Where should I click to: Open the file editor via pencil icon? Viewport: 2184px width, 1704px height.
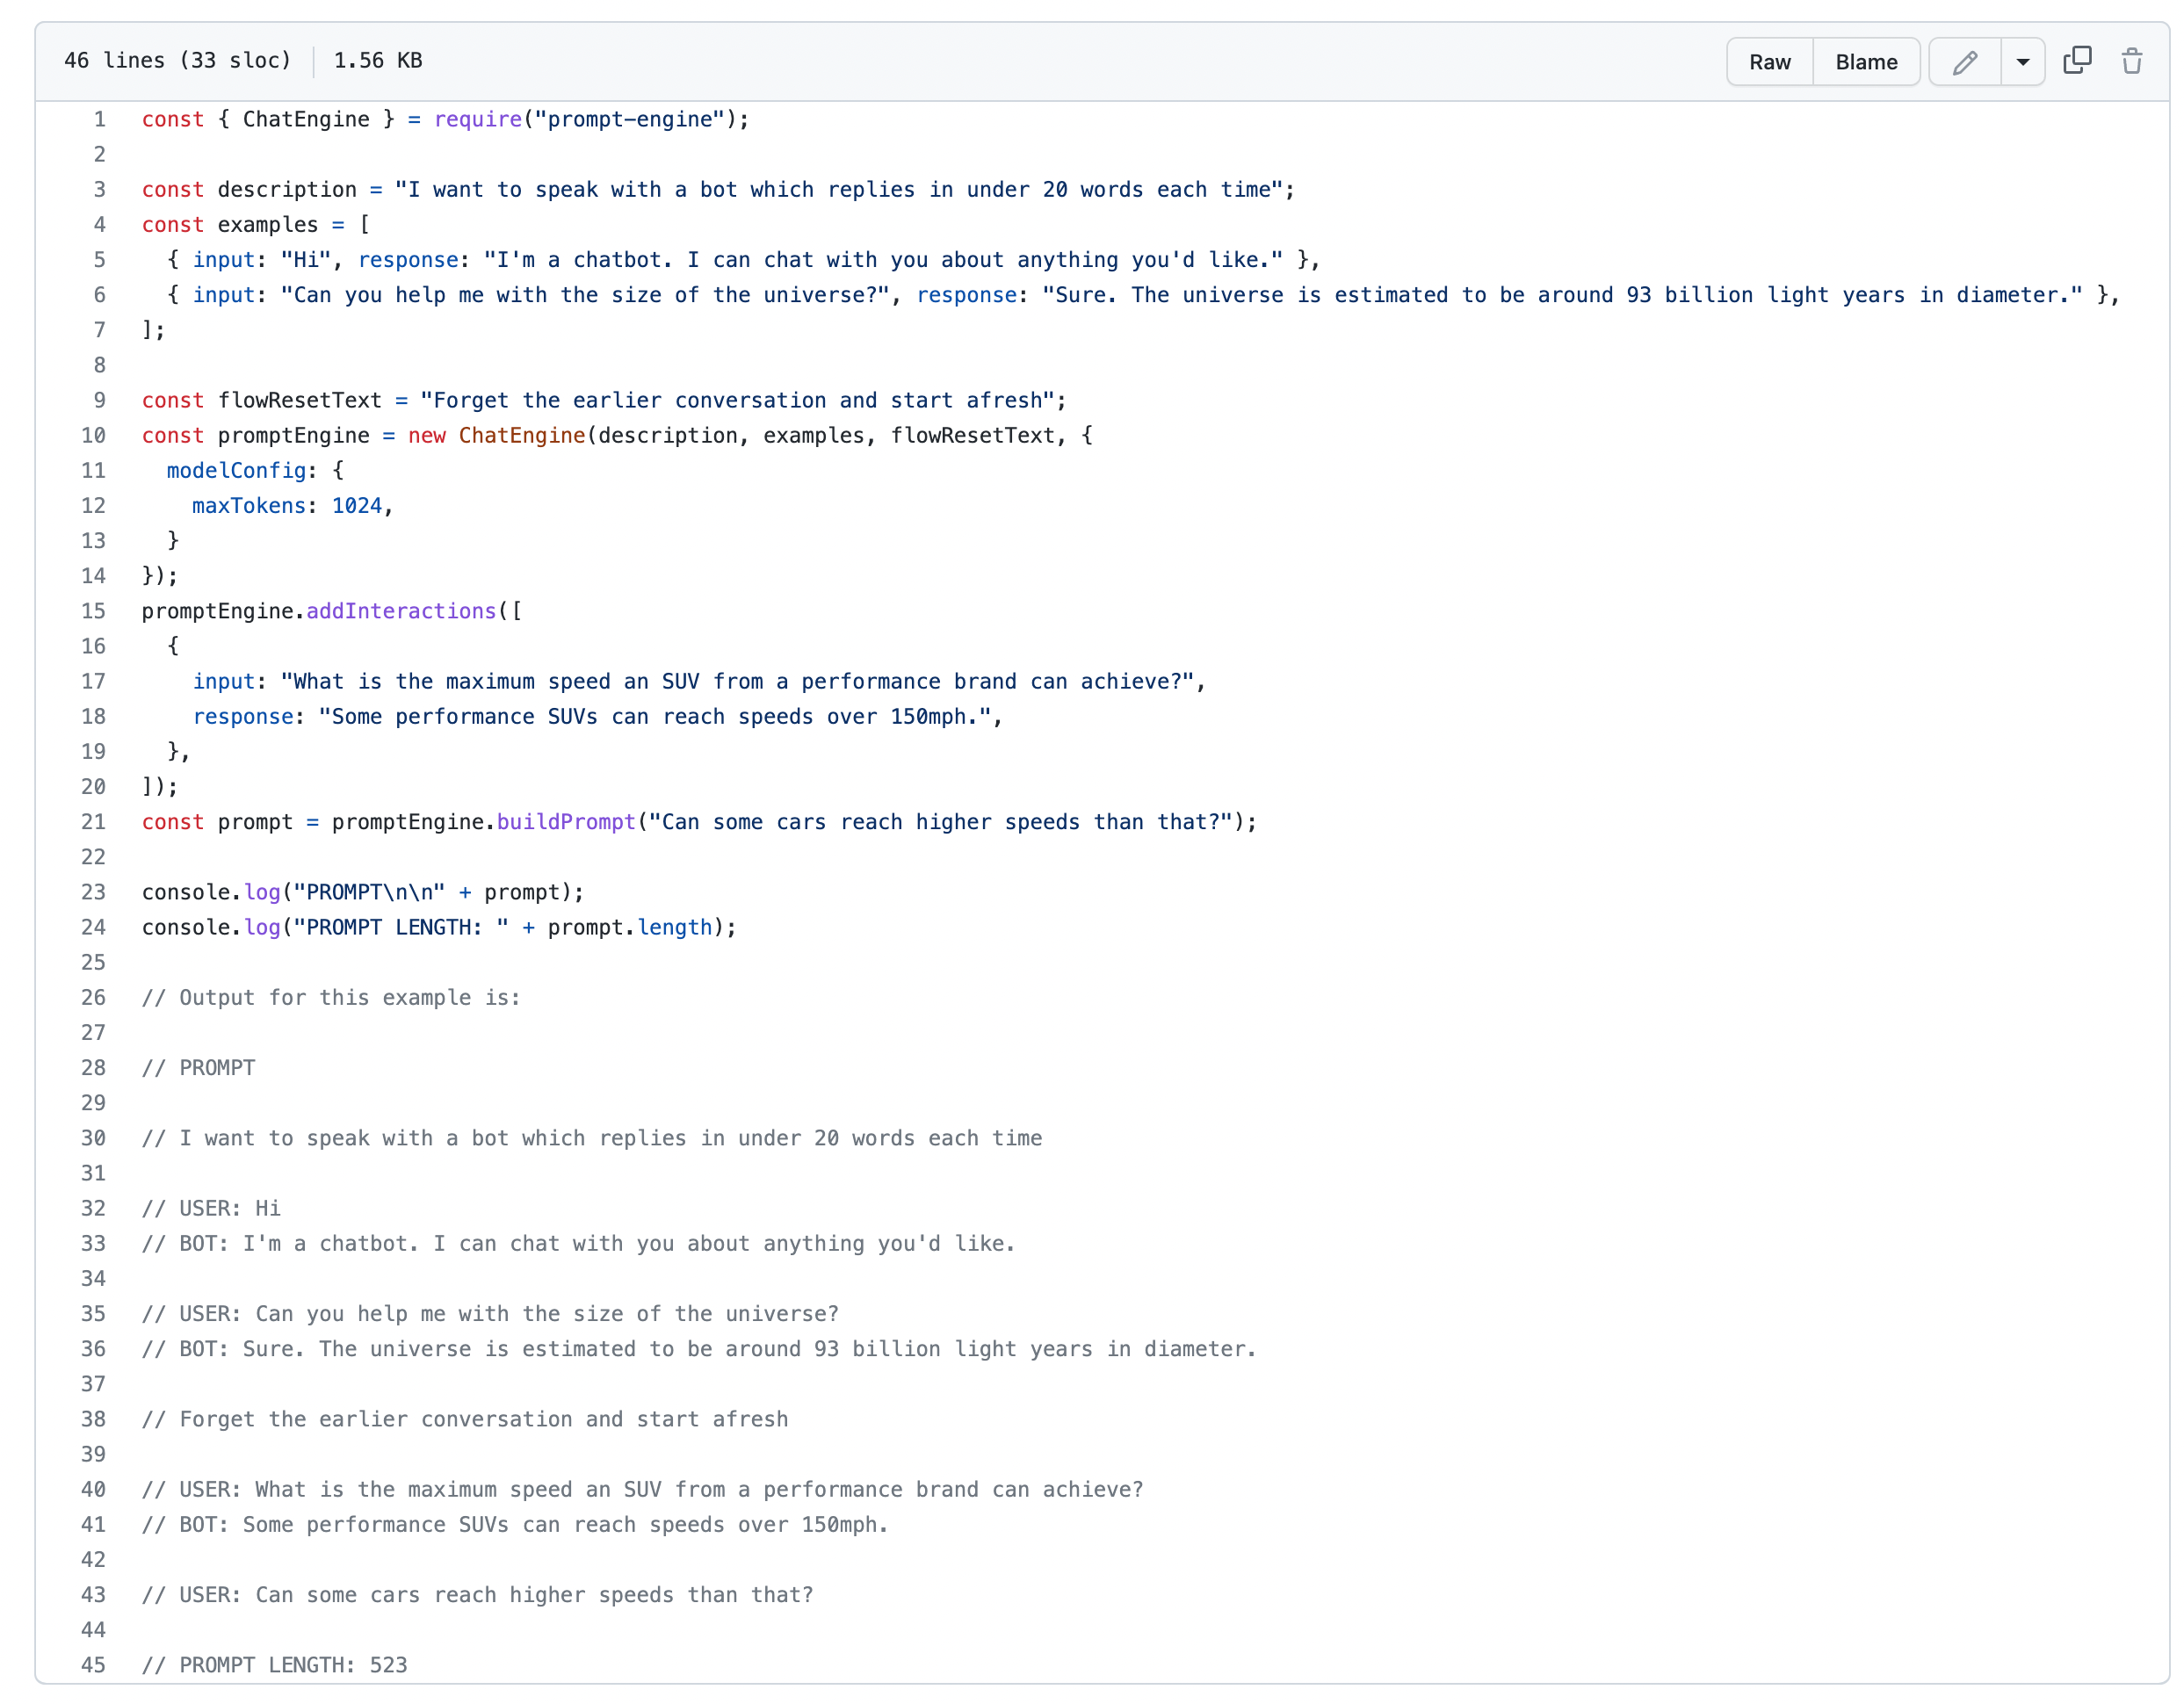point(1964,61)
